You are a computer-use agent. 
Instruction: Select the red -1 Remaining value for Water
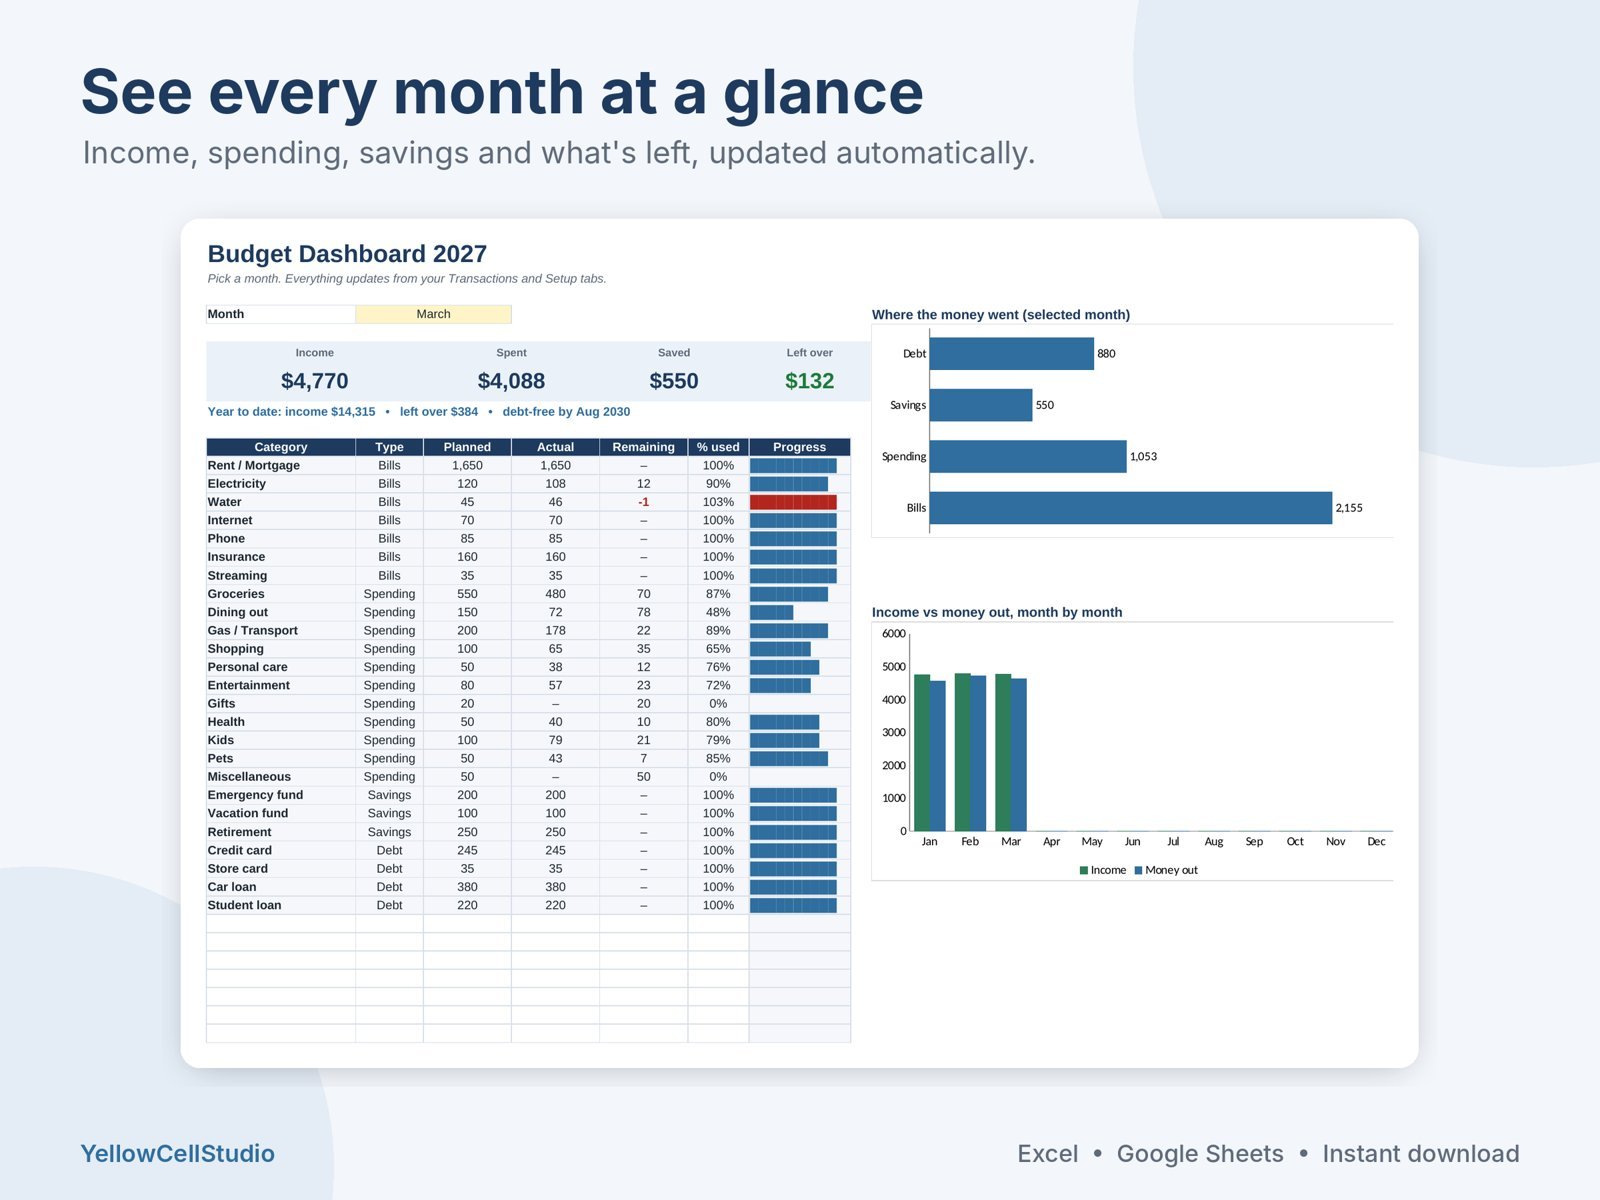pyautogui.click(x=643, y=502)
